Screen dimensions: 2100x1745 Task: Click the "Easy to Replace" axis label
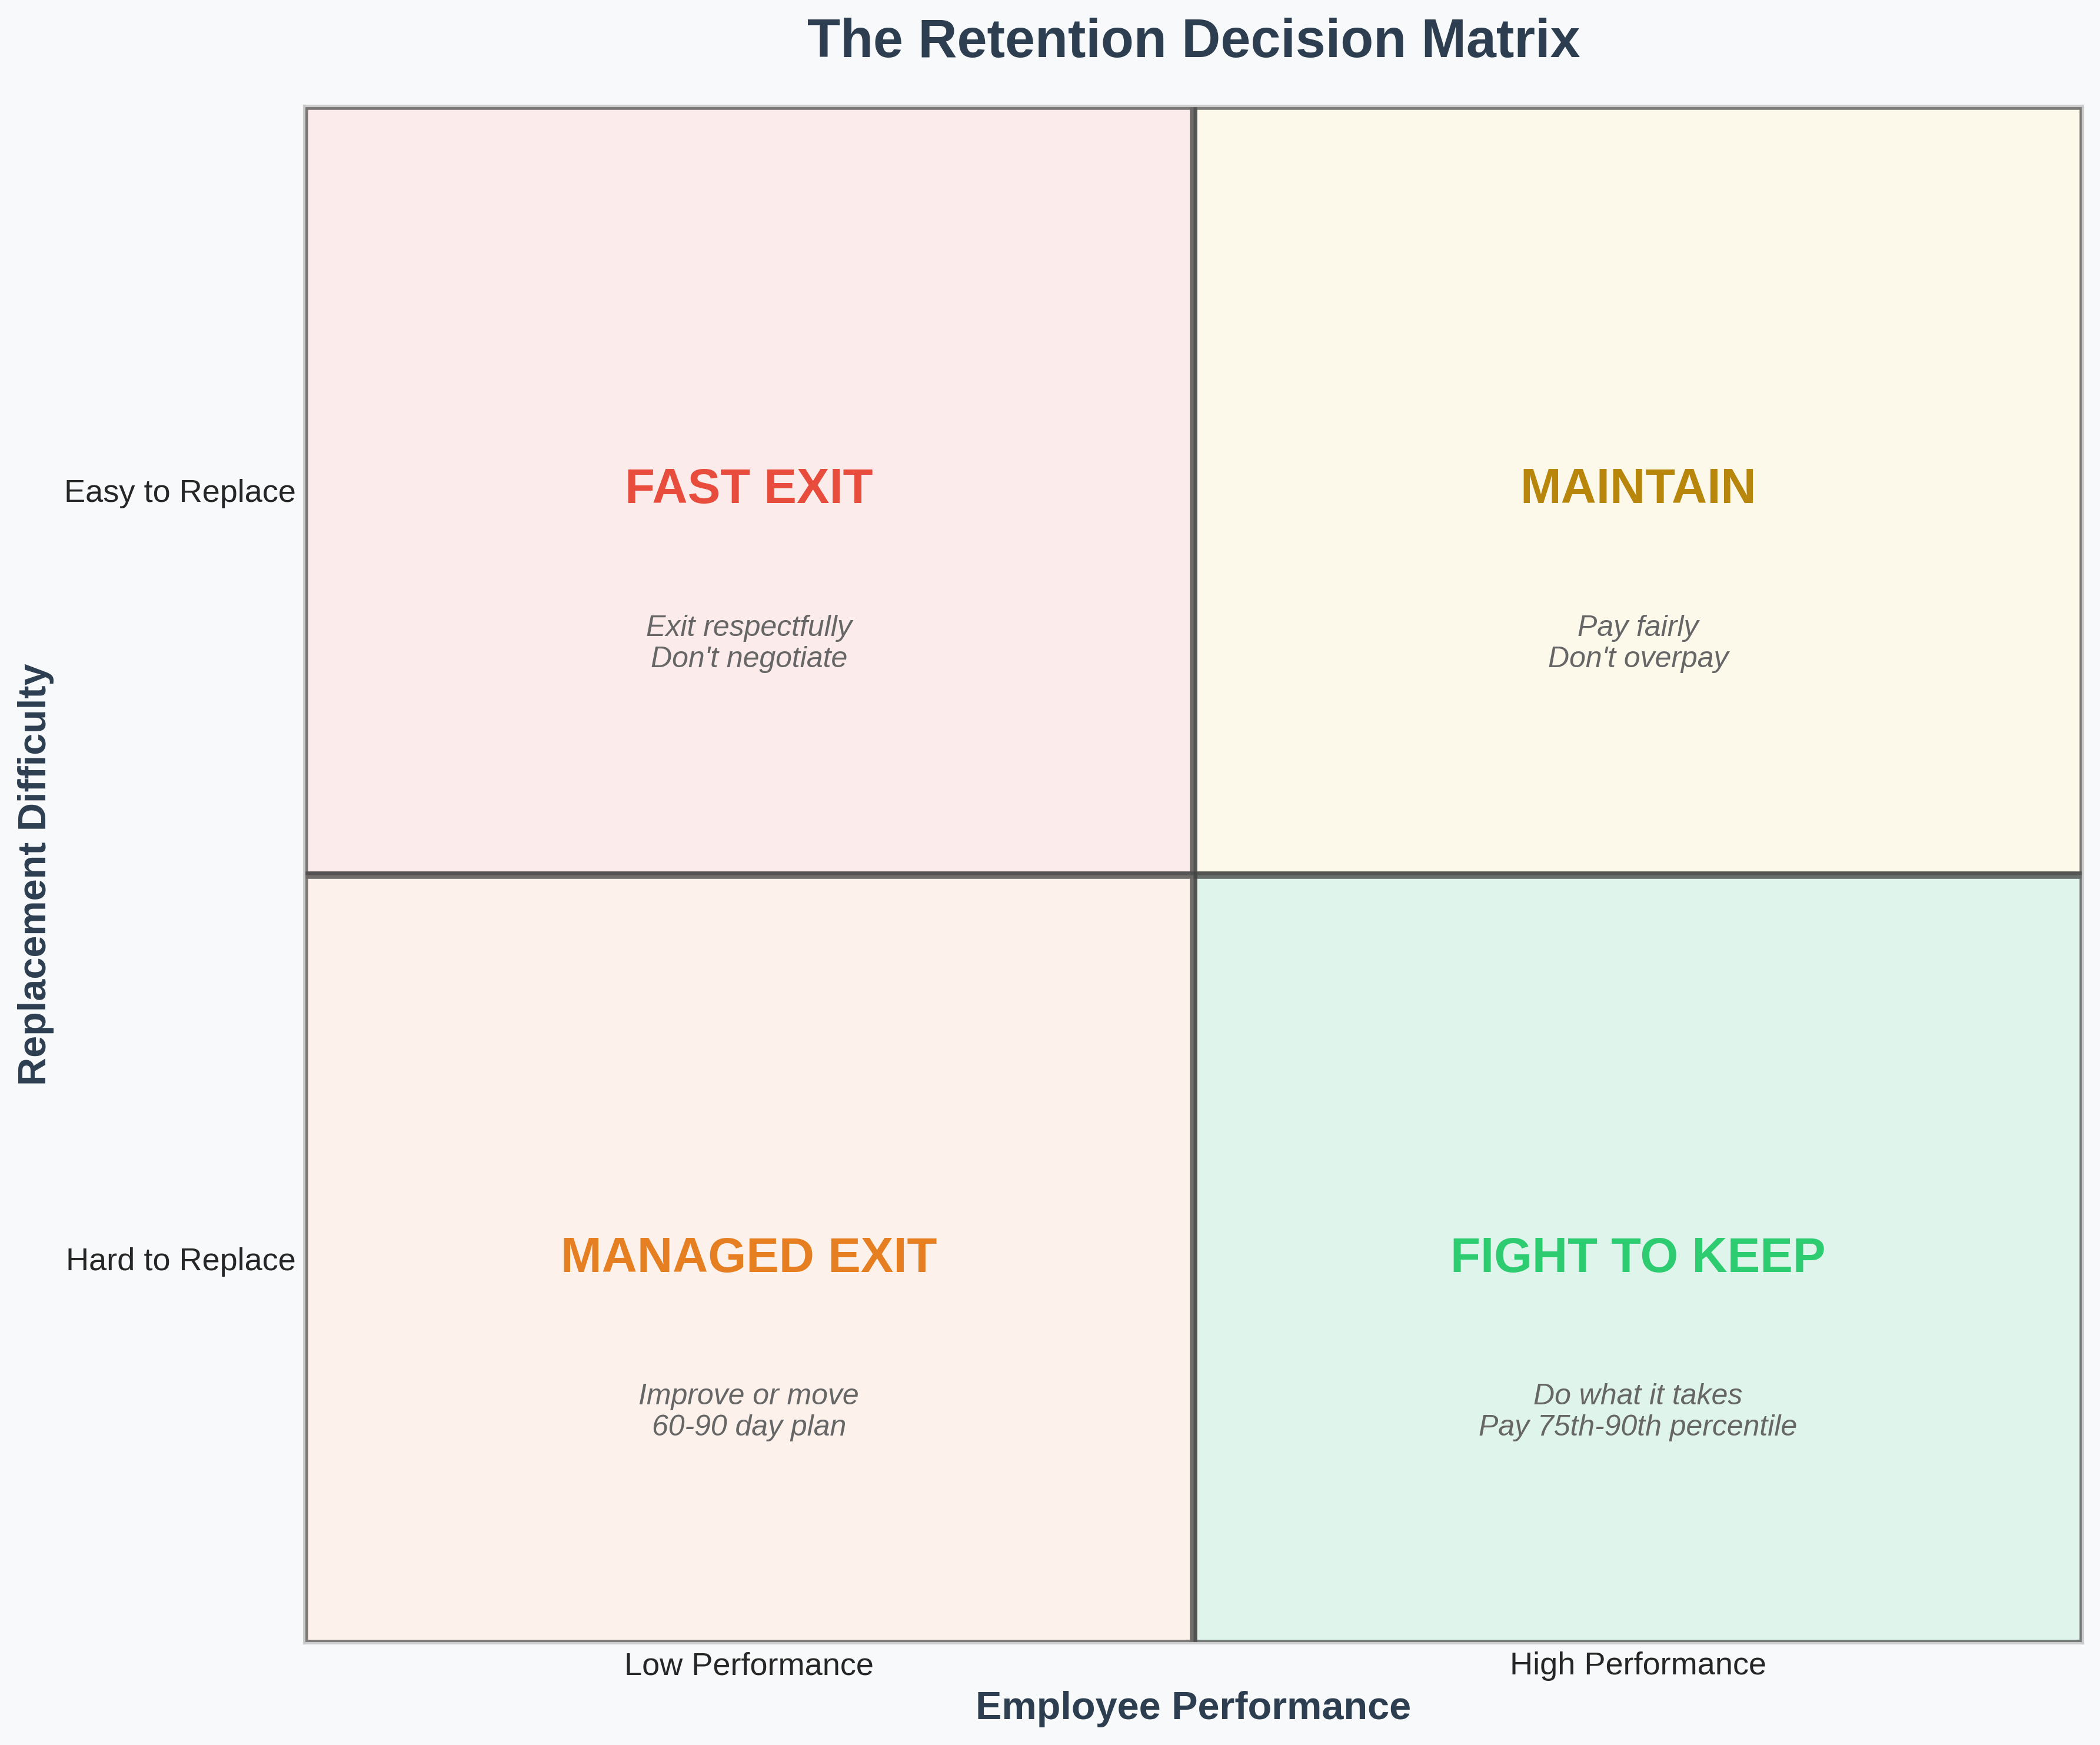pos(180,492)
